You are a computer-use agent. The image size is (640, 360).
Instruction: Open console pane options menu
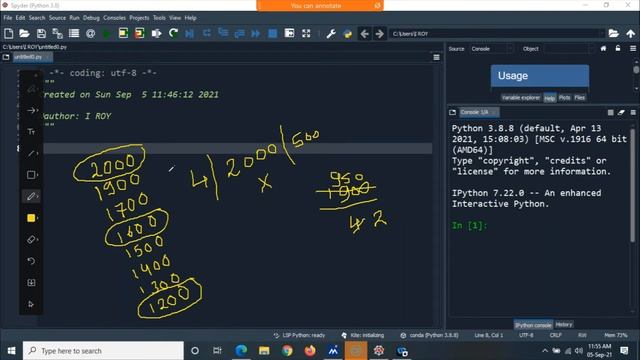pyautogui.click(x=633, y=112)
